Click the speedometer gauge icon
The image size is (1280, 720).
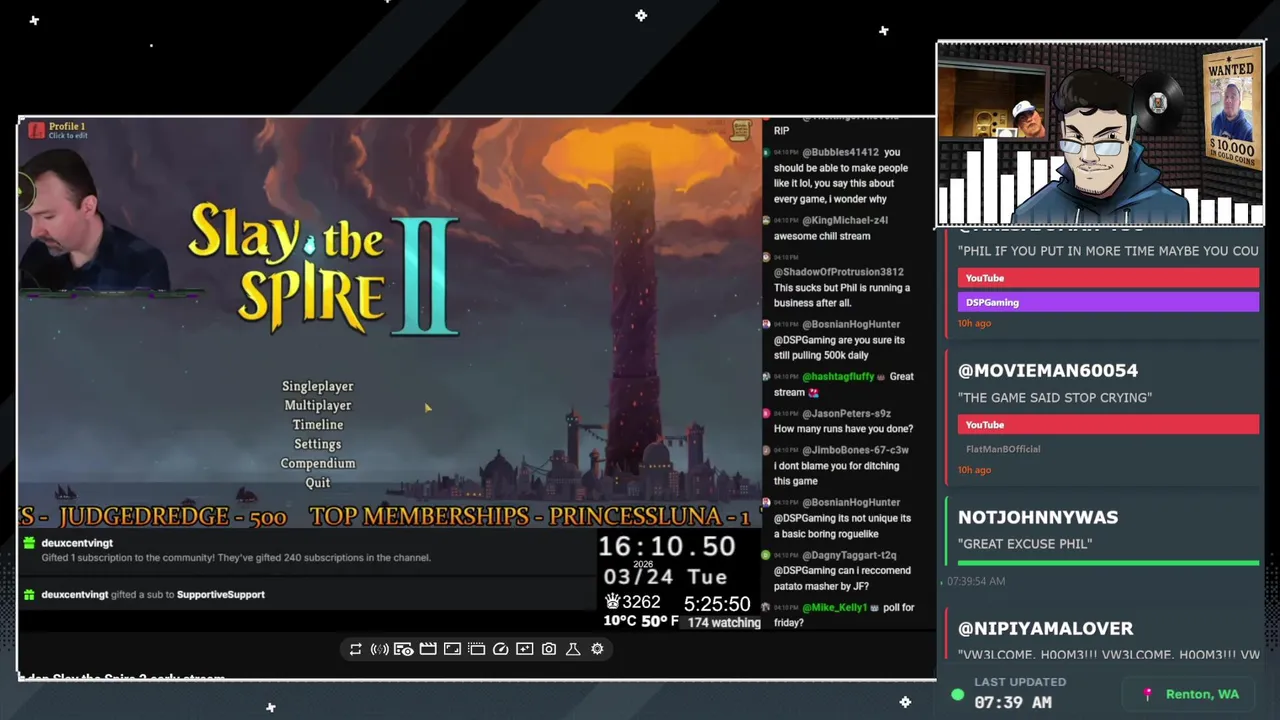501,649
